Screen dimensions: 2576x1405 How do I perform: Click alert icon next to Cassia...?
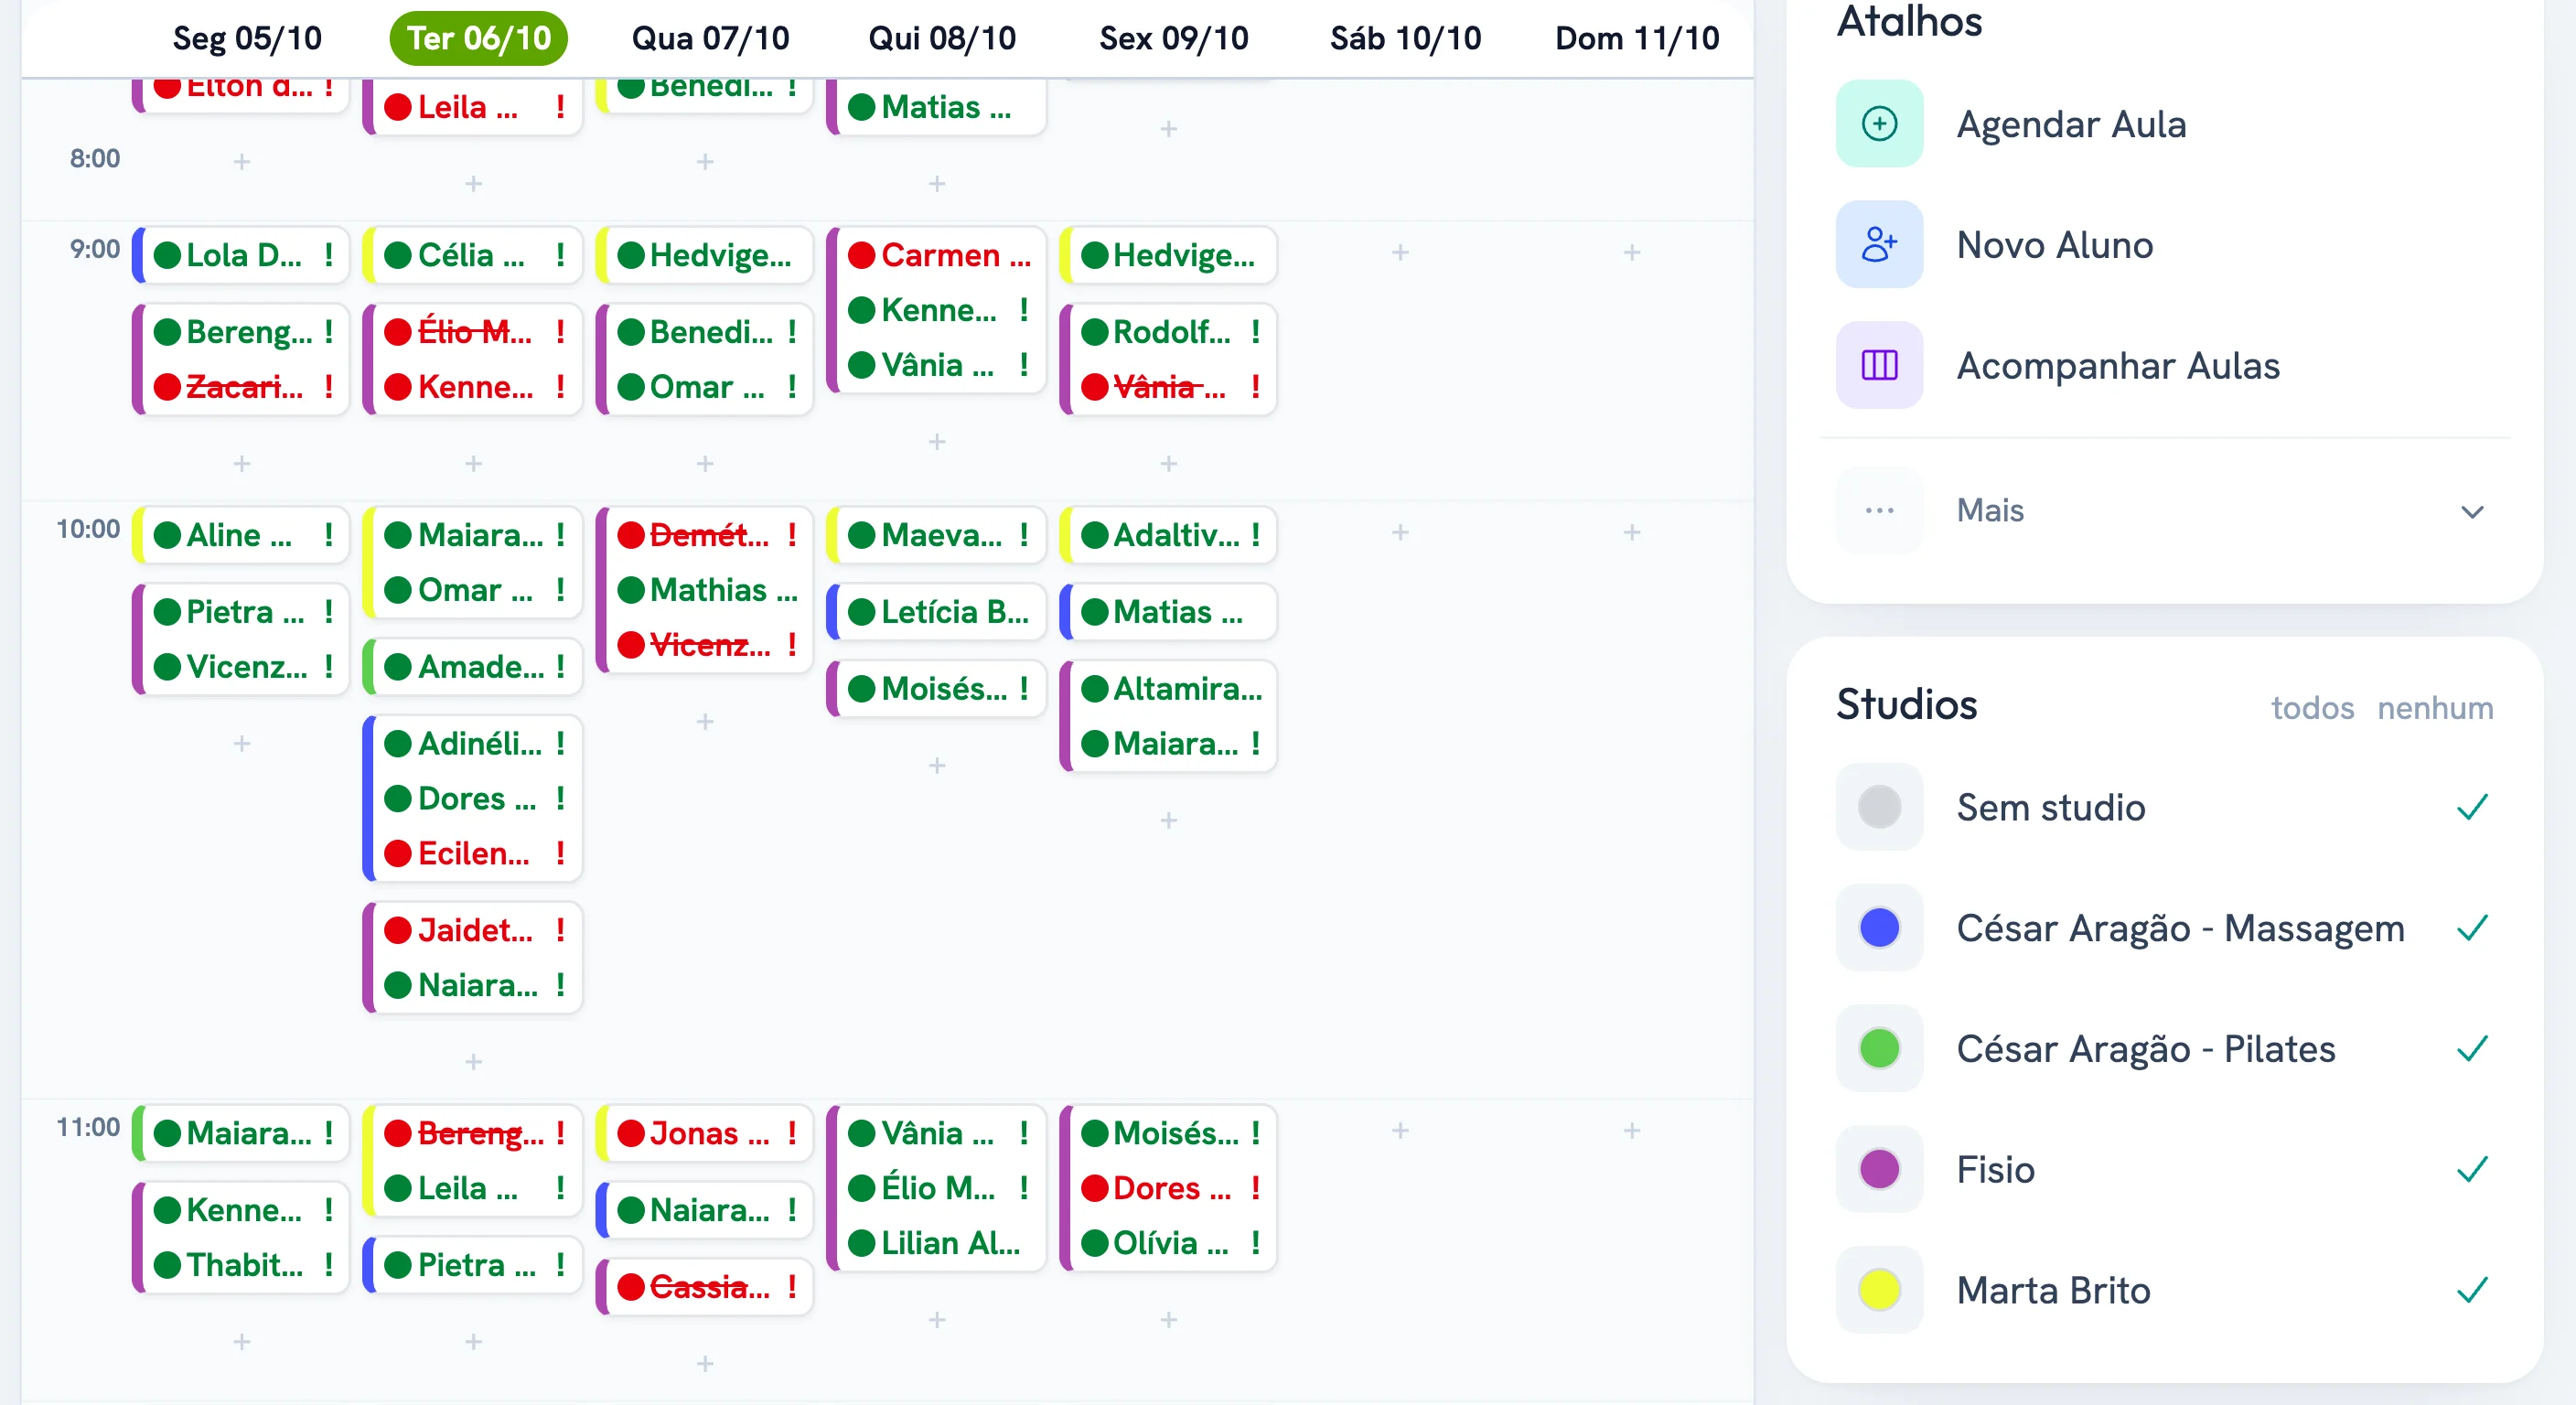pos(792,1287)
